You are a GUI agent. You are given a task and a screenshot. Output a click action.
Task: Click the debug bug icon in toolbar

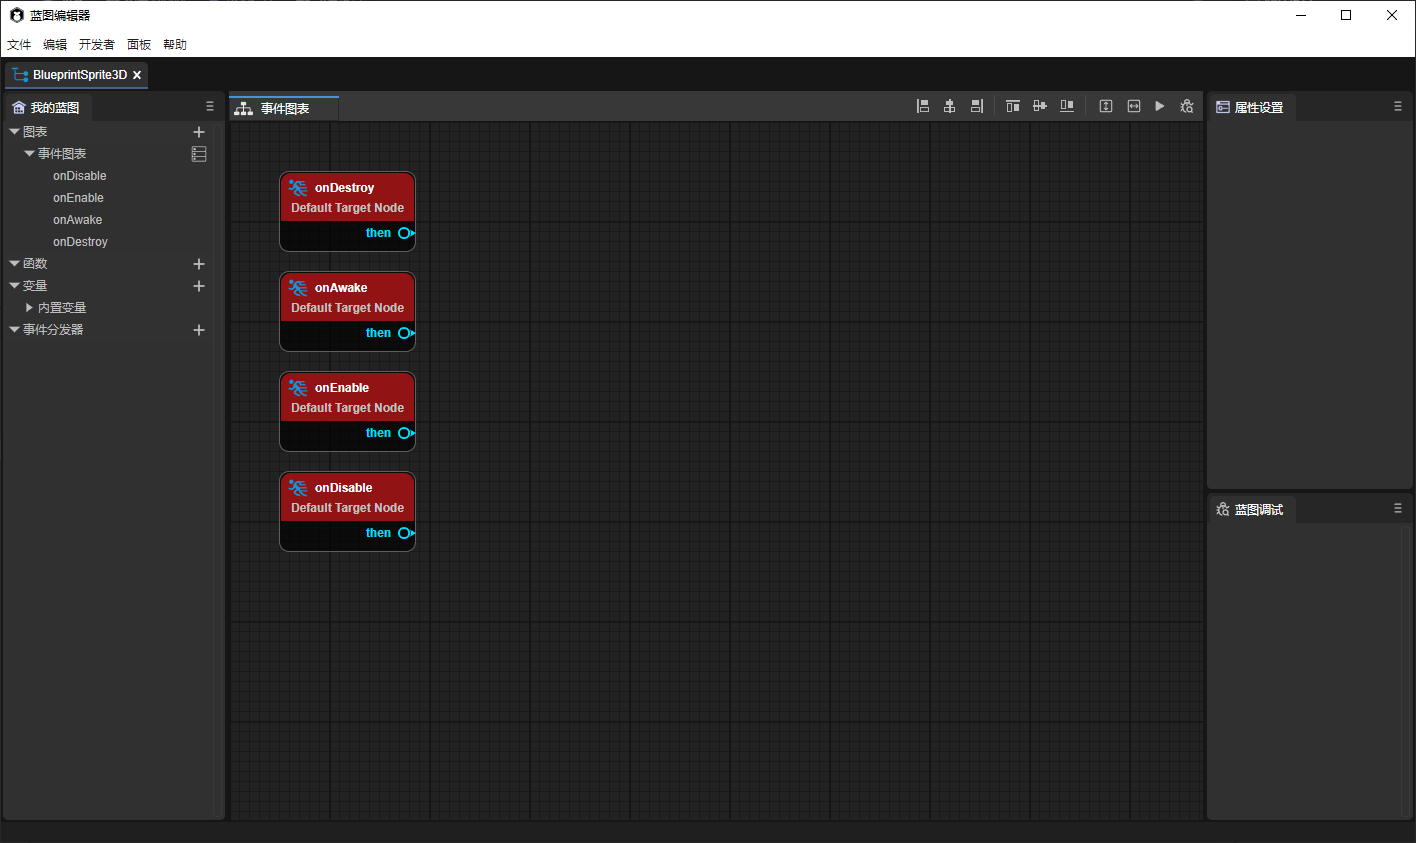(x=1187, y=106)
